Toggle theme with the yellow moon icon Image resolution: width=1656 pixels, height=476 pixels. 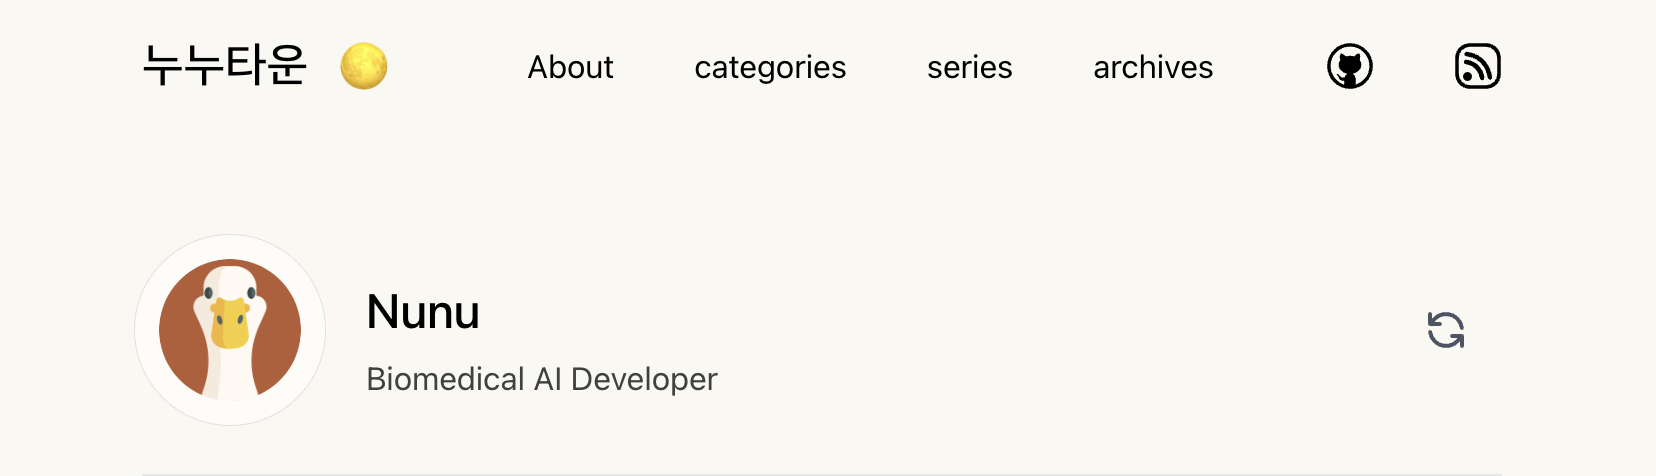coord(364,67)
